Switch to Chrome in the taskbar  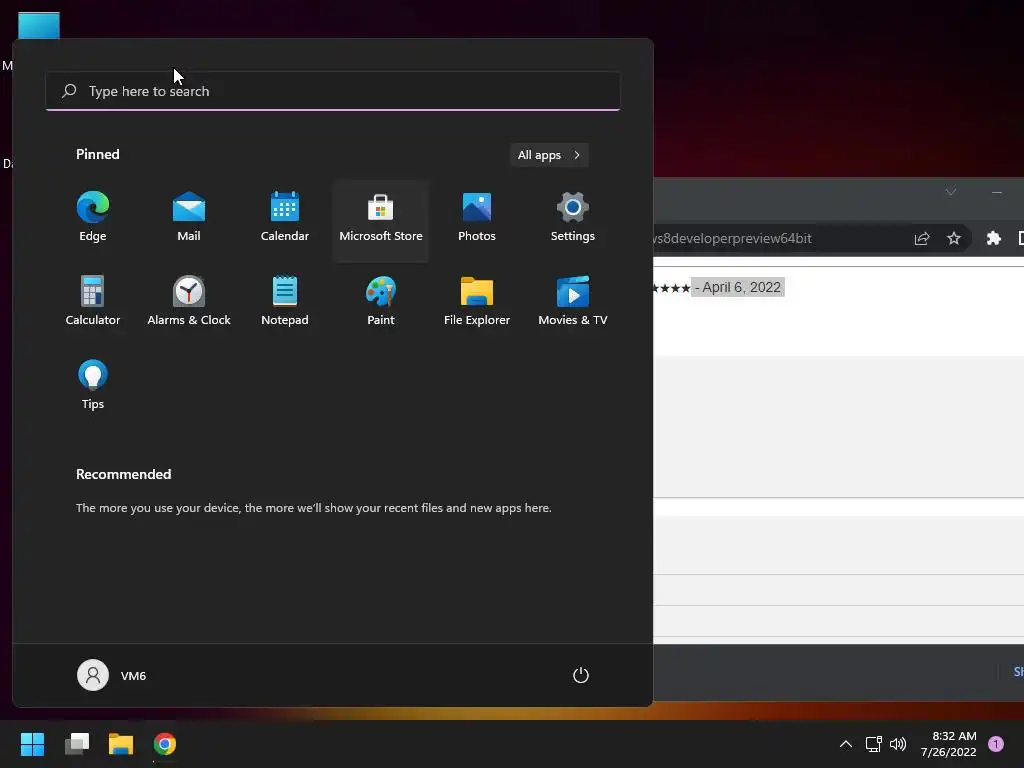click(x=165, y=744)
